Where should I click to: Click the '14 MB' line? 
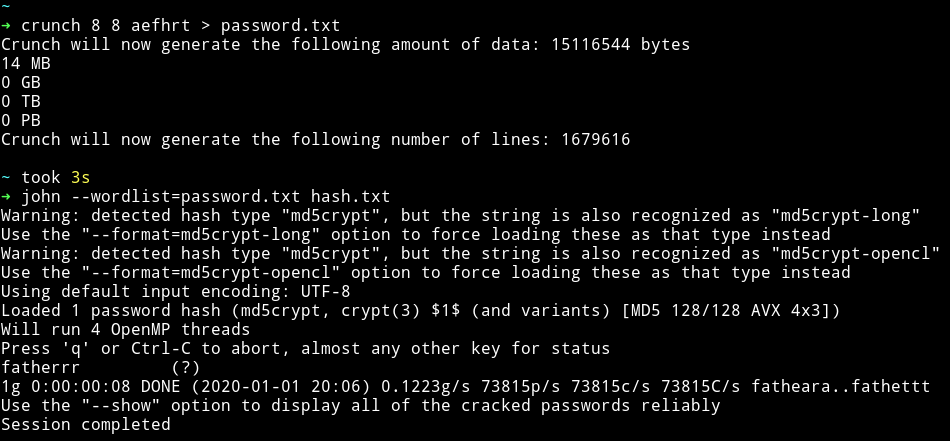coord(25,64)
